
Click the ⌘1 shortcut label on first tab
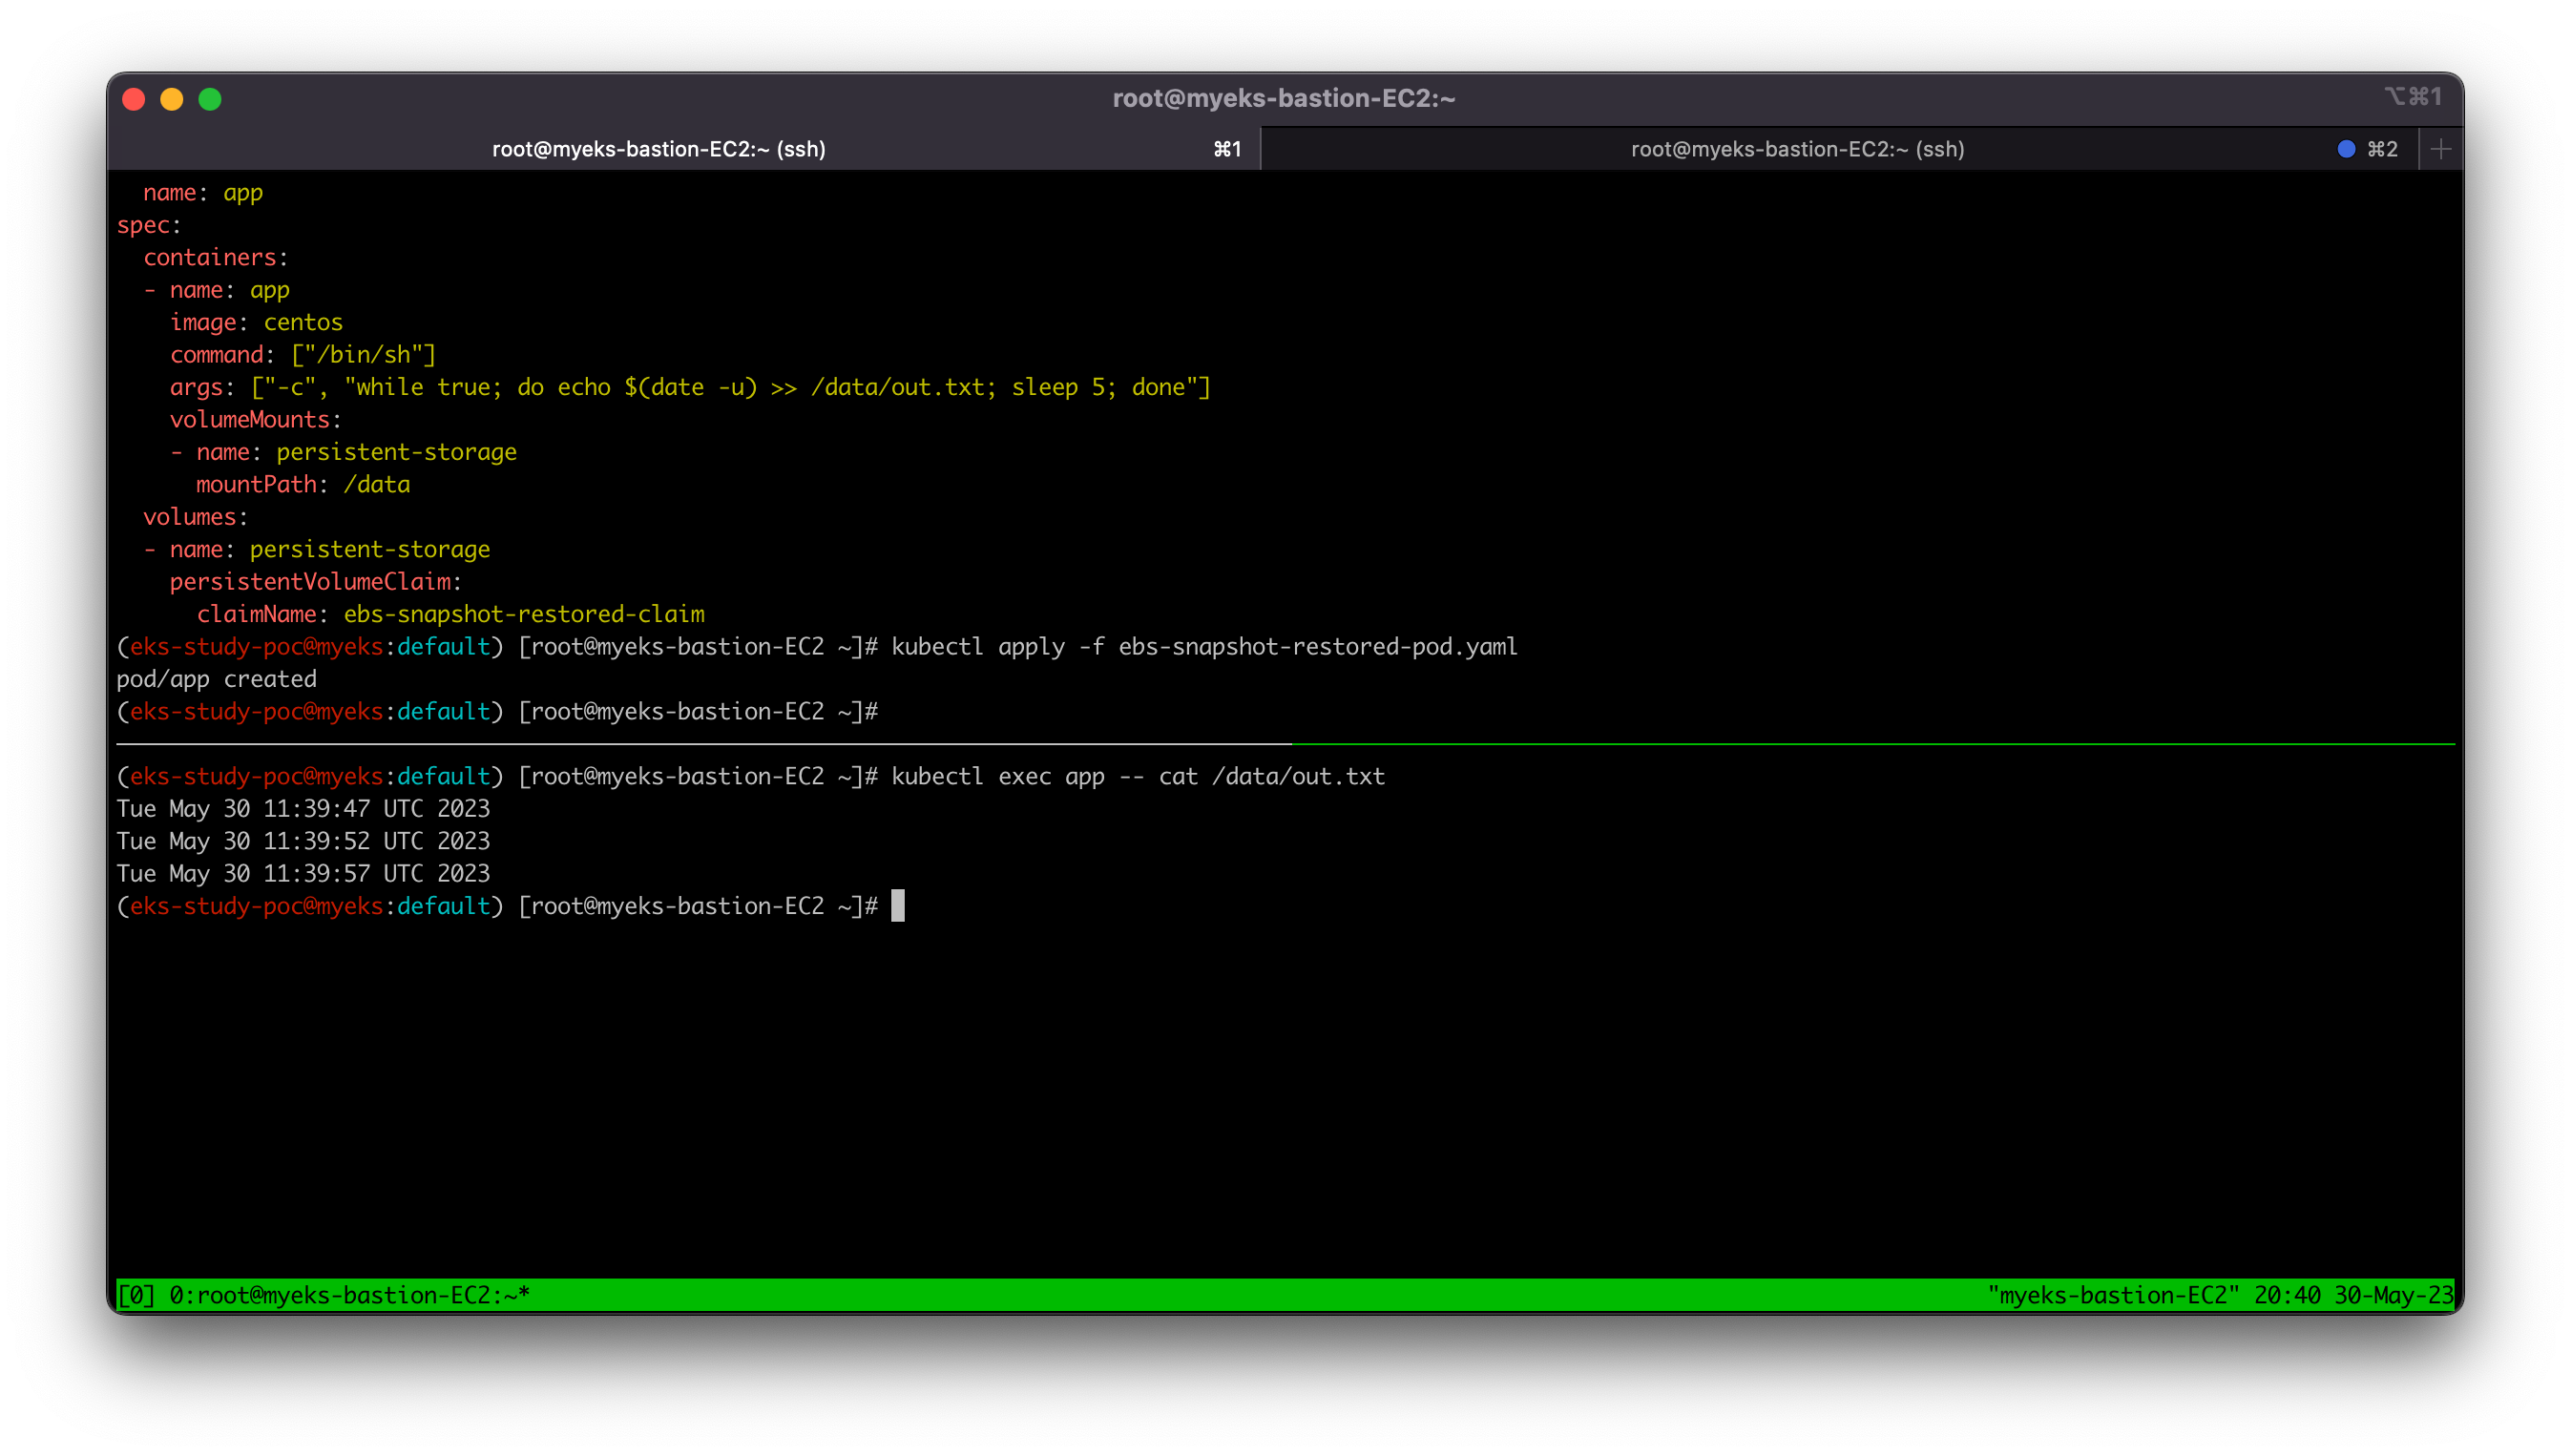1227,149
